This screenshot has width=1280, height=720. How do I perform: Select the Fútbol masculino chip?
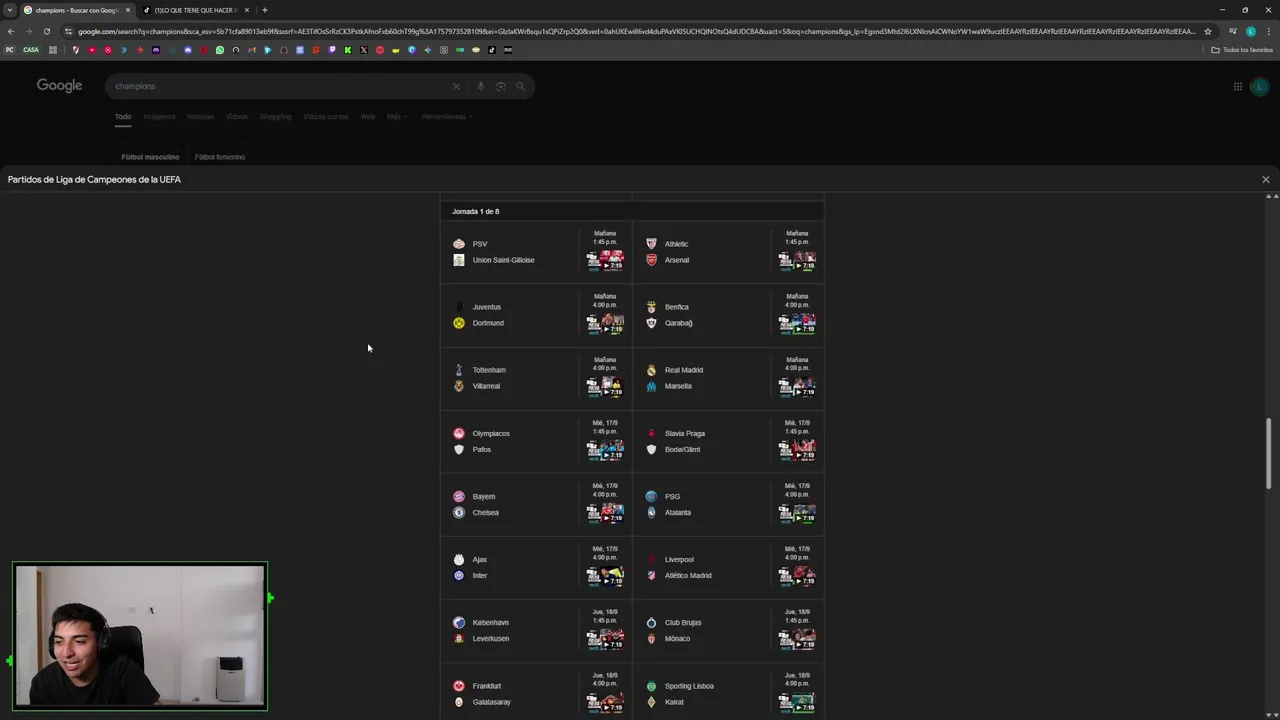click(x=150, y=157)
